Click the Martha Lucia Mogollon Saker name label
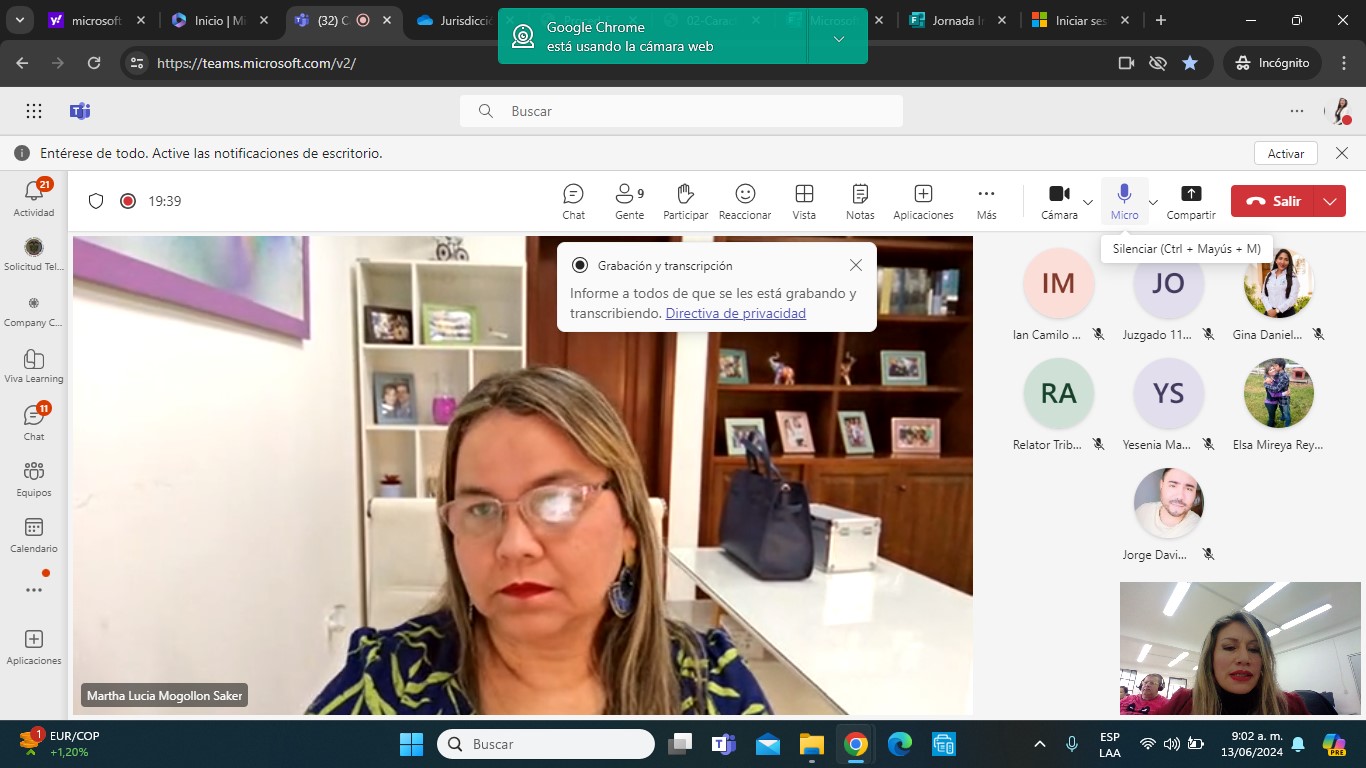The height and width of the screenshot is (768, 1366). [x=164, y=695]
